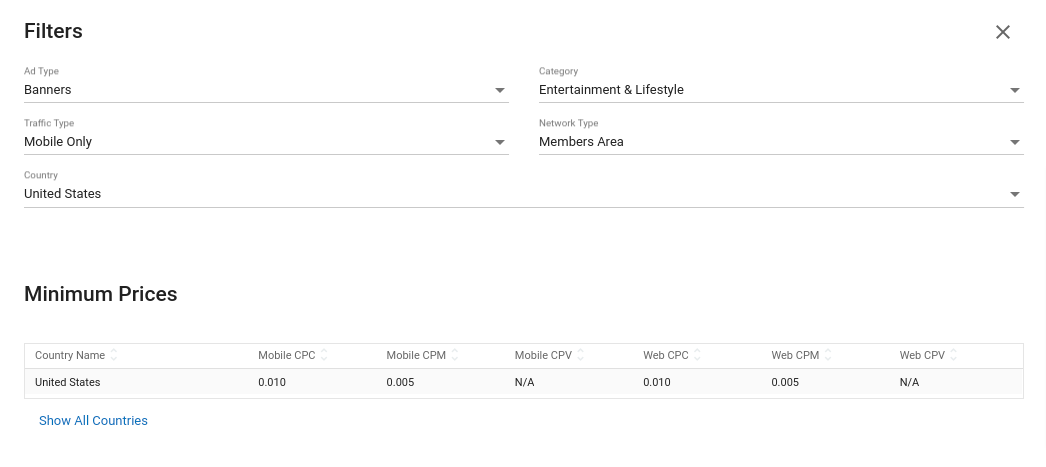1046x467 pixels.
Task: Expand the Category dropdown
Action: [1014, 91]
